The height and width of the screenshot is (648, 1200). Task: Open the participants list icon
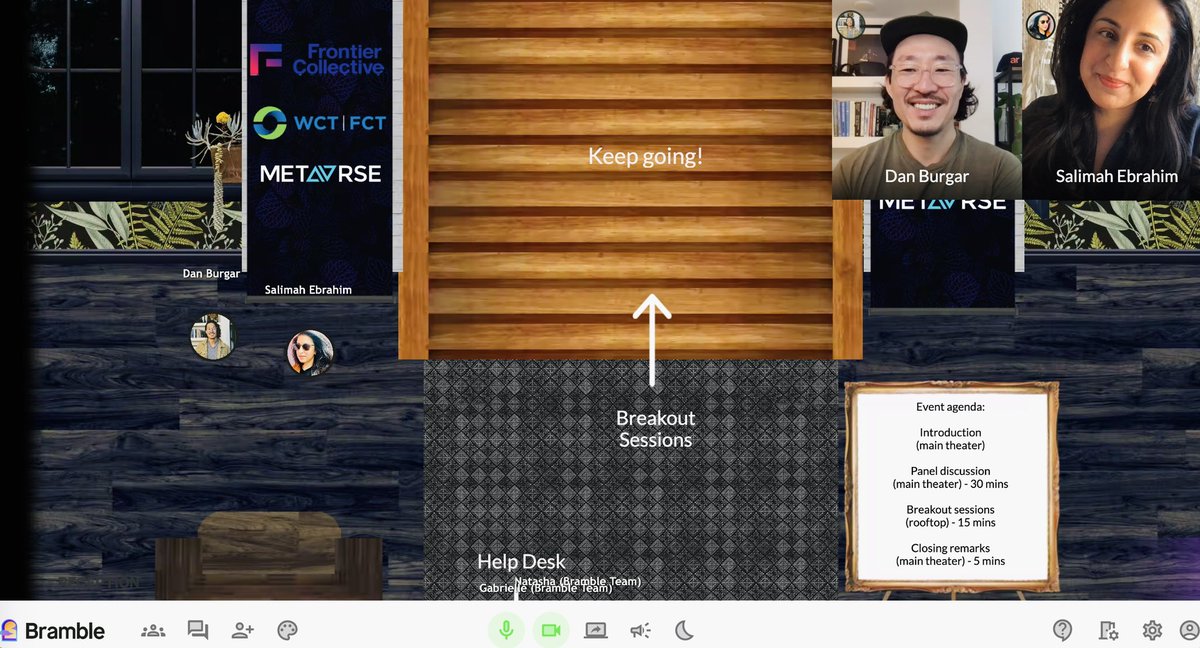click(x=153, y=630)
